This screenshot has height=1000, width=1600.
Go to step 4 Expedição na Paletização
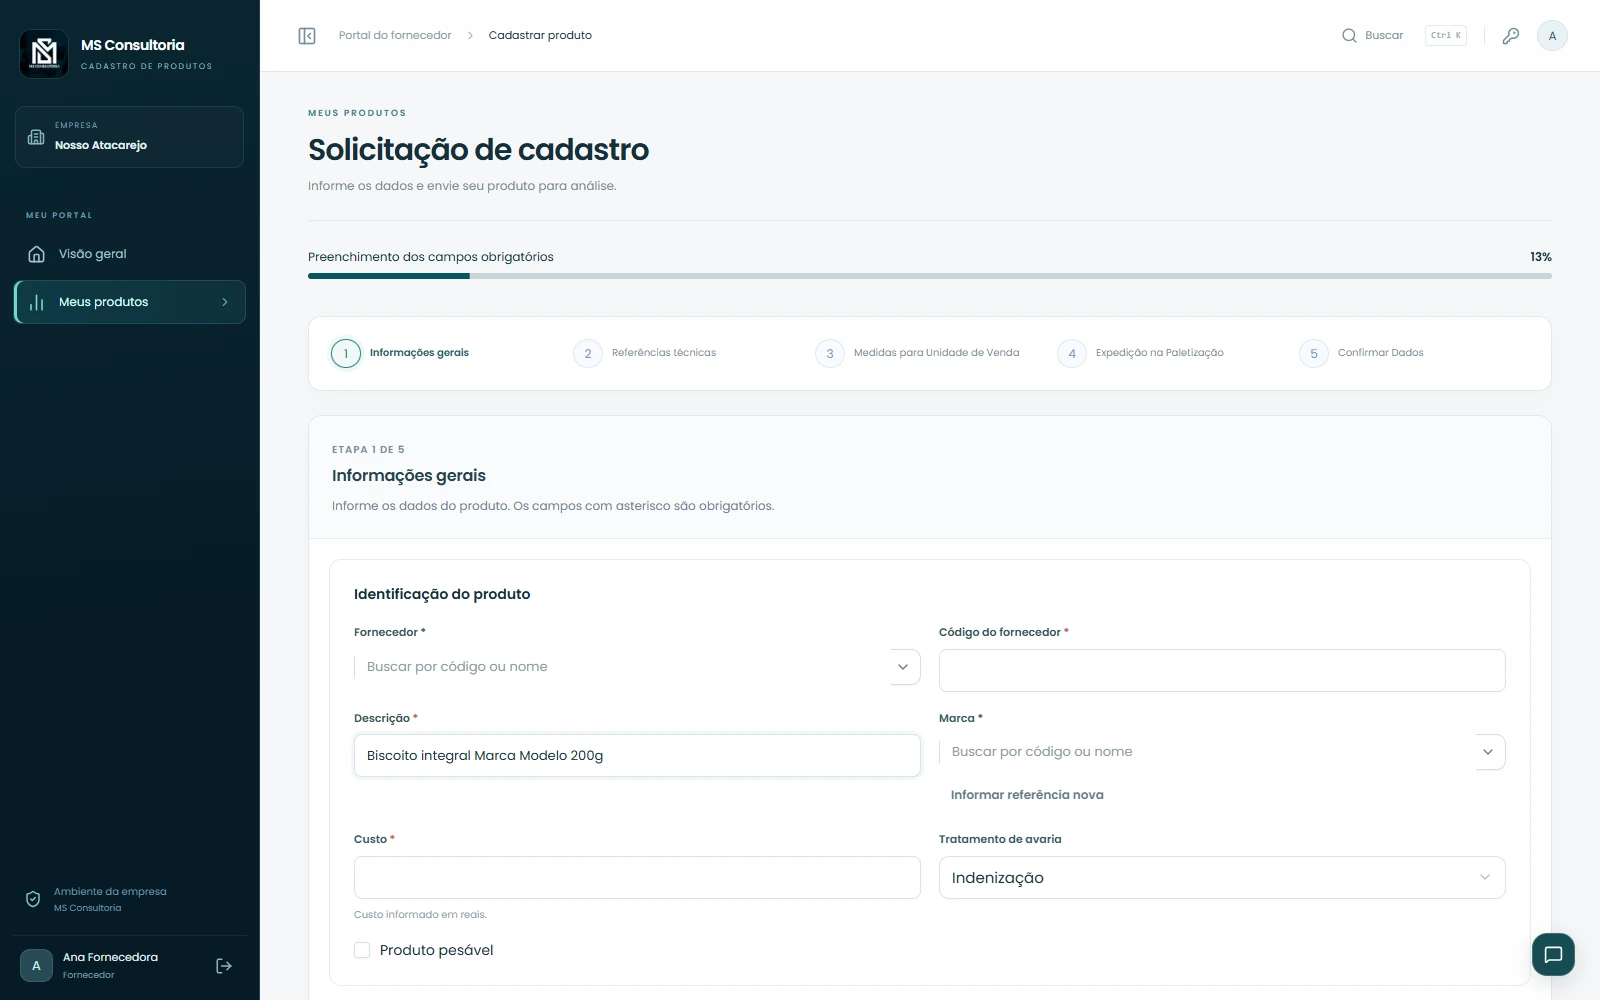1140,353
